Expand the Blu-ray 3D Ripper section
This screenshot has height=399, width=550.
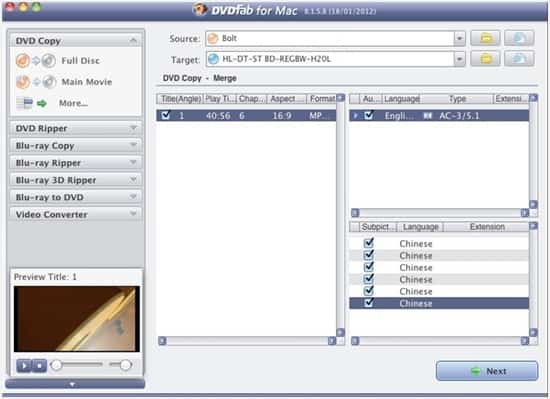click(x=133, y=180)
